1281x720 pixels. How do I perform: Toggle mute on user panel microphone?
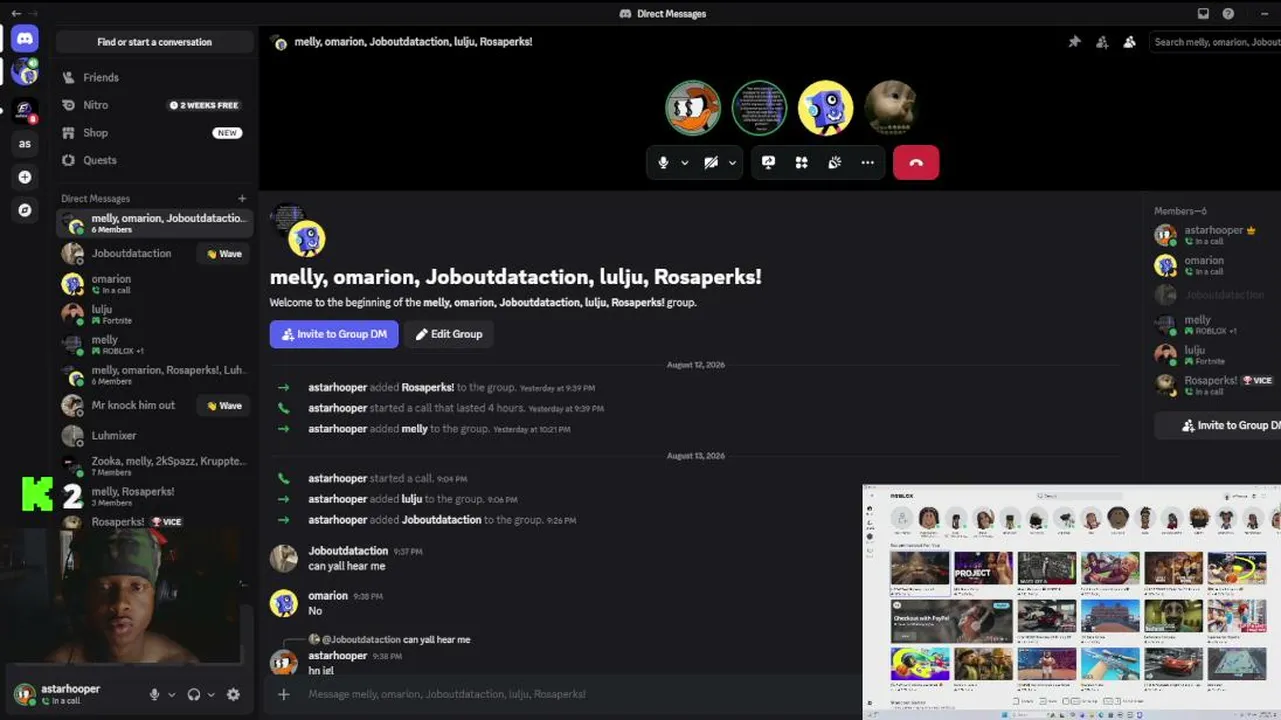(154, 694)
